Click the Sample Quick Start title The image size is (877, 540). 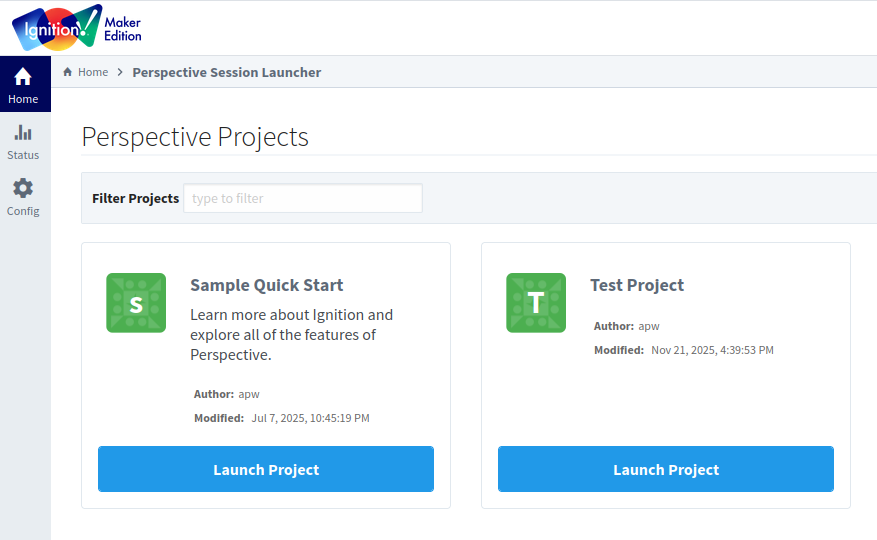click(266, 285)
